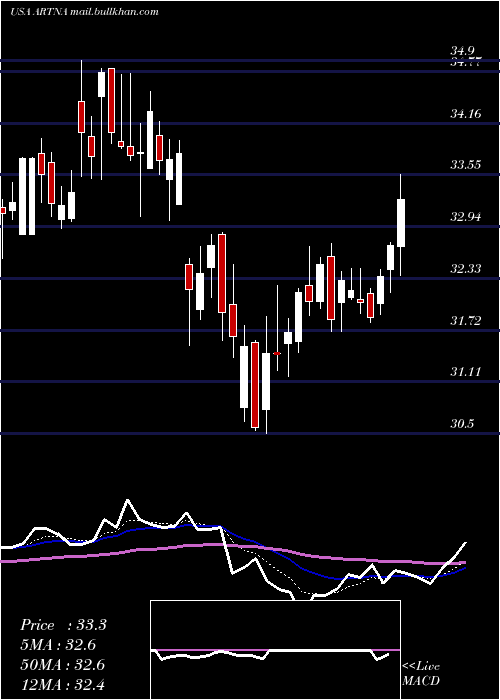The width and height of the screenshot is (500, 700).
Task: Click the MACD inset chart box
Action: [275, 650]
